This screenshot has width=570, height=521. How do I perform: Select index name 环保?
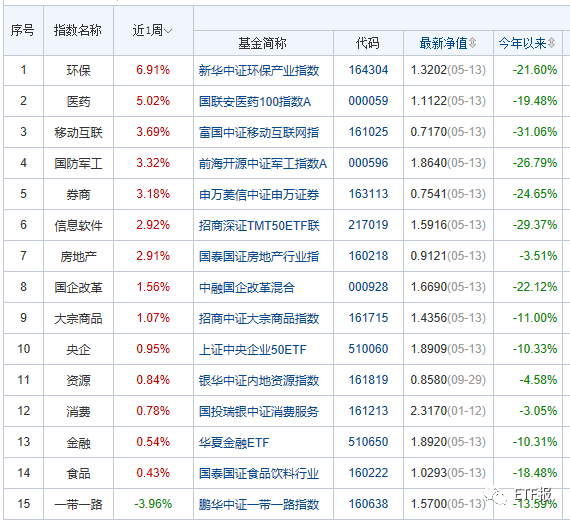tap(78, 70)
